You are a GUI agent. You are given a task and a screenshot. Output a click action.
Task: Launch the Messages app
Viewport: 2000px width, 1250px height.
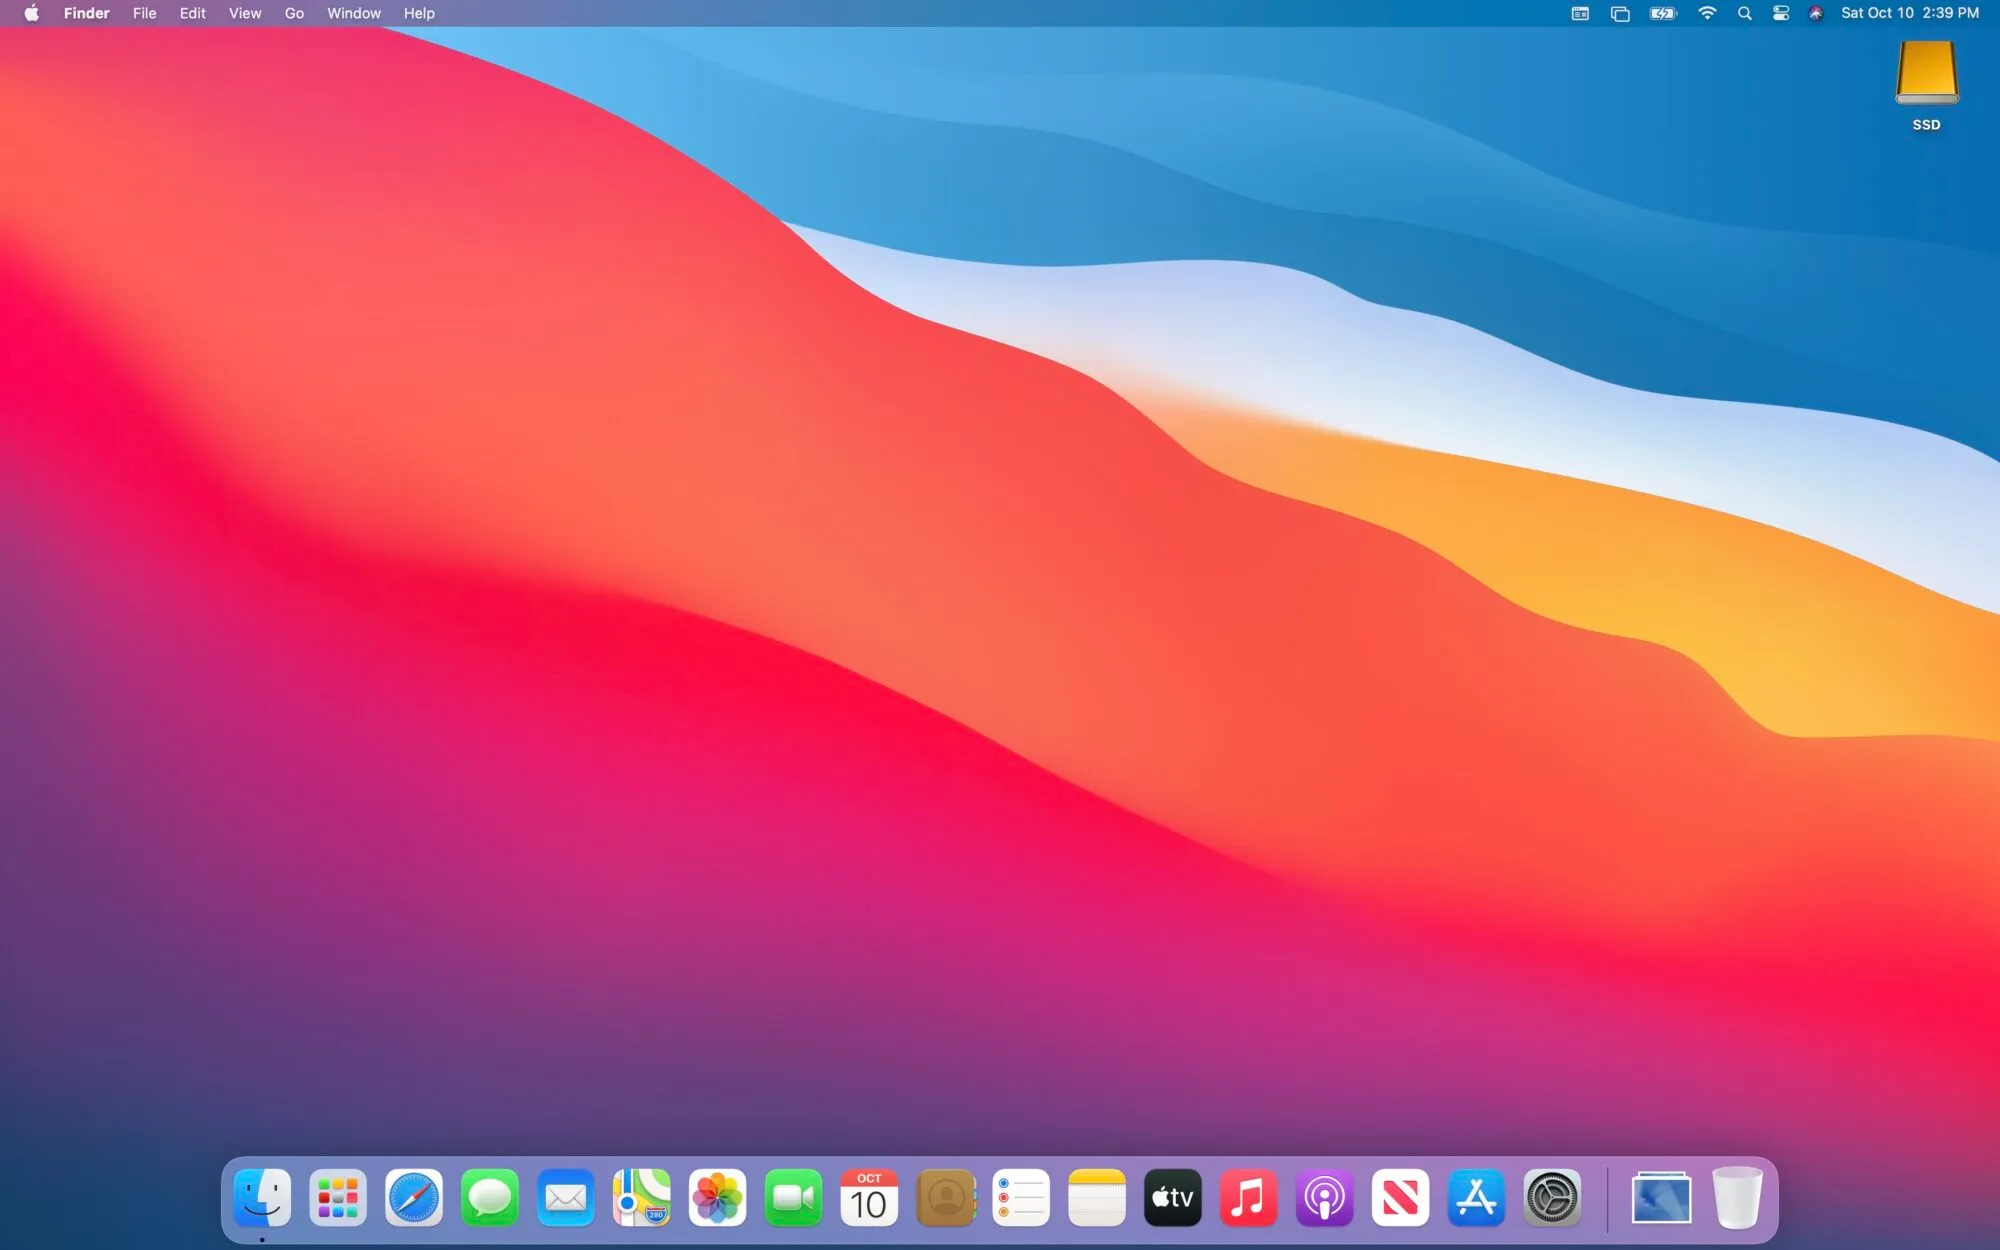(x=490, y=1197)
